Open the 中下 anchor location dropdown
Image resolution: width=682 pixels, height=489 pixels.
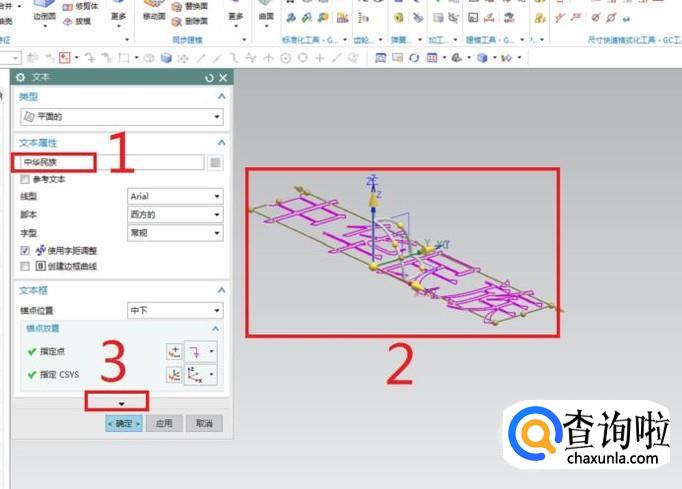175,310
